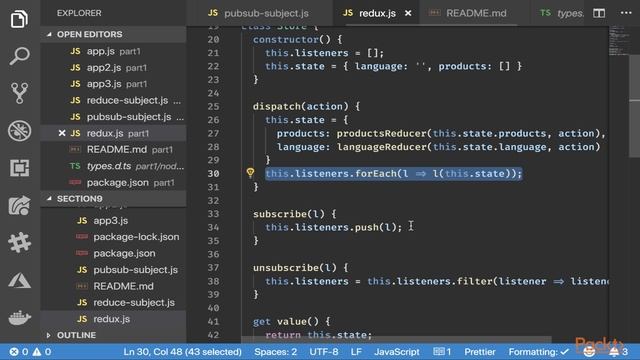Image resolution: width=640 pixels, height=360 pixels.
Task: Toggle Formatting status with checkmark
Action: (x=538, y=352)
